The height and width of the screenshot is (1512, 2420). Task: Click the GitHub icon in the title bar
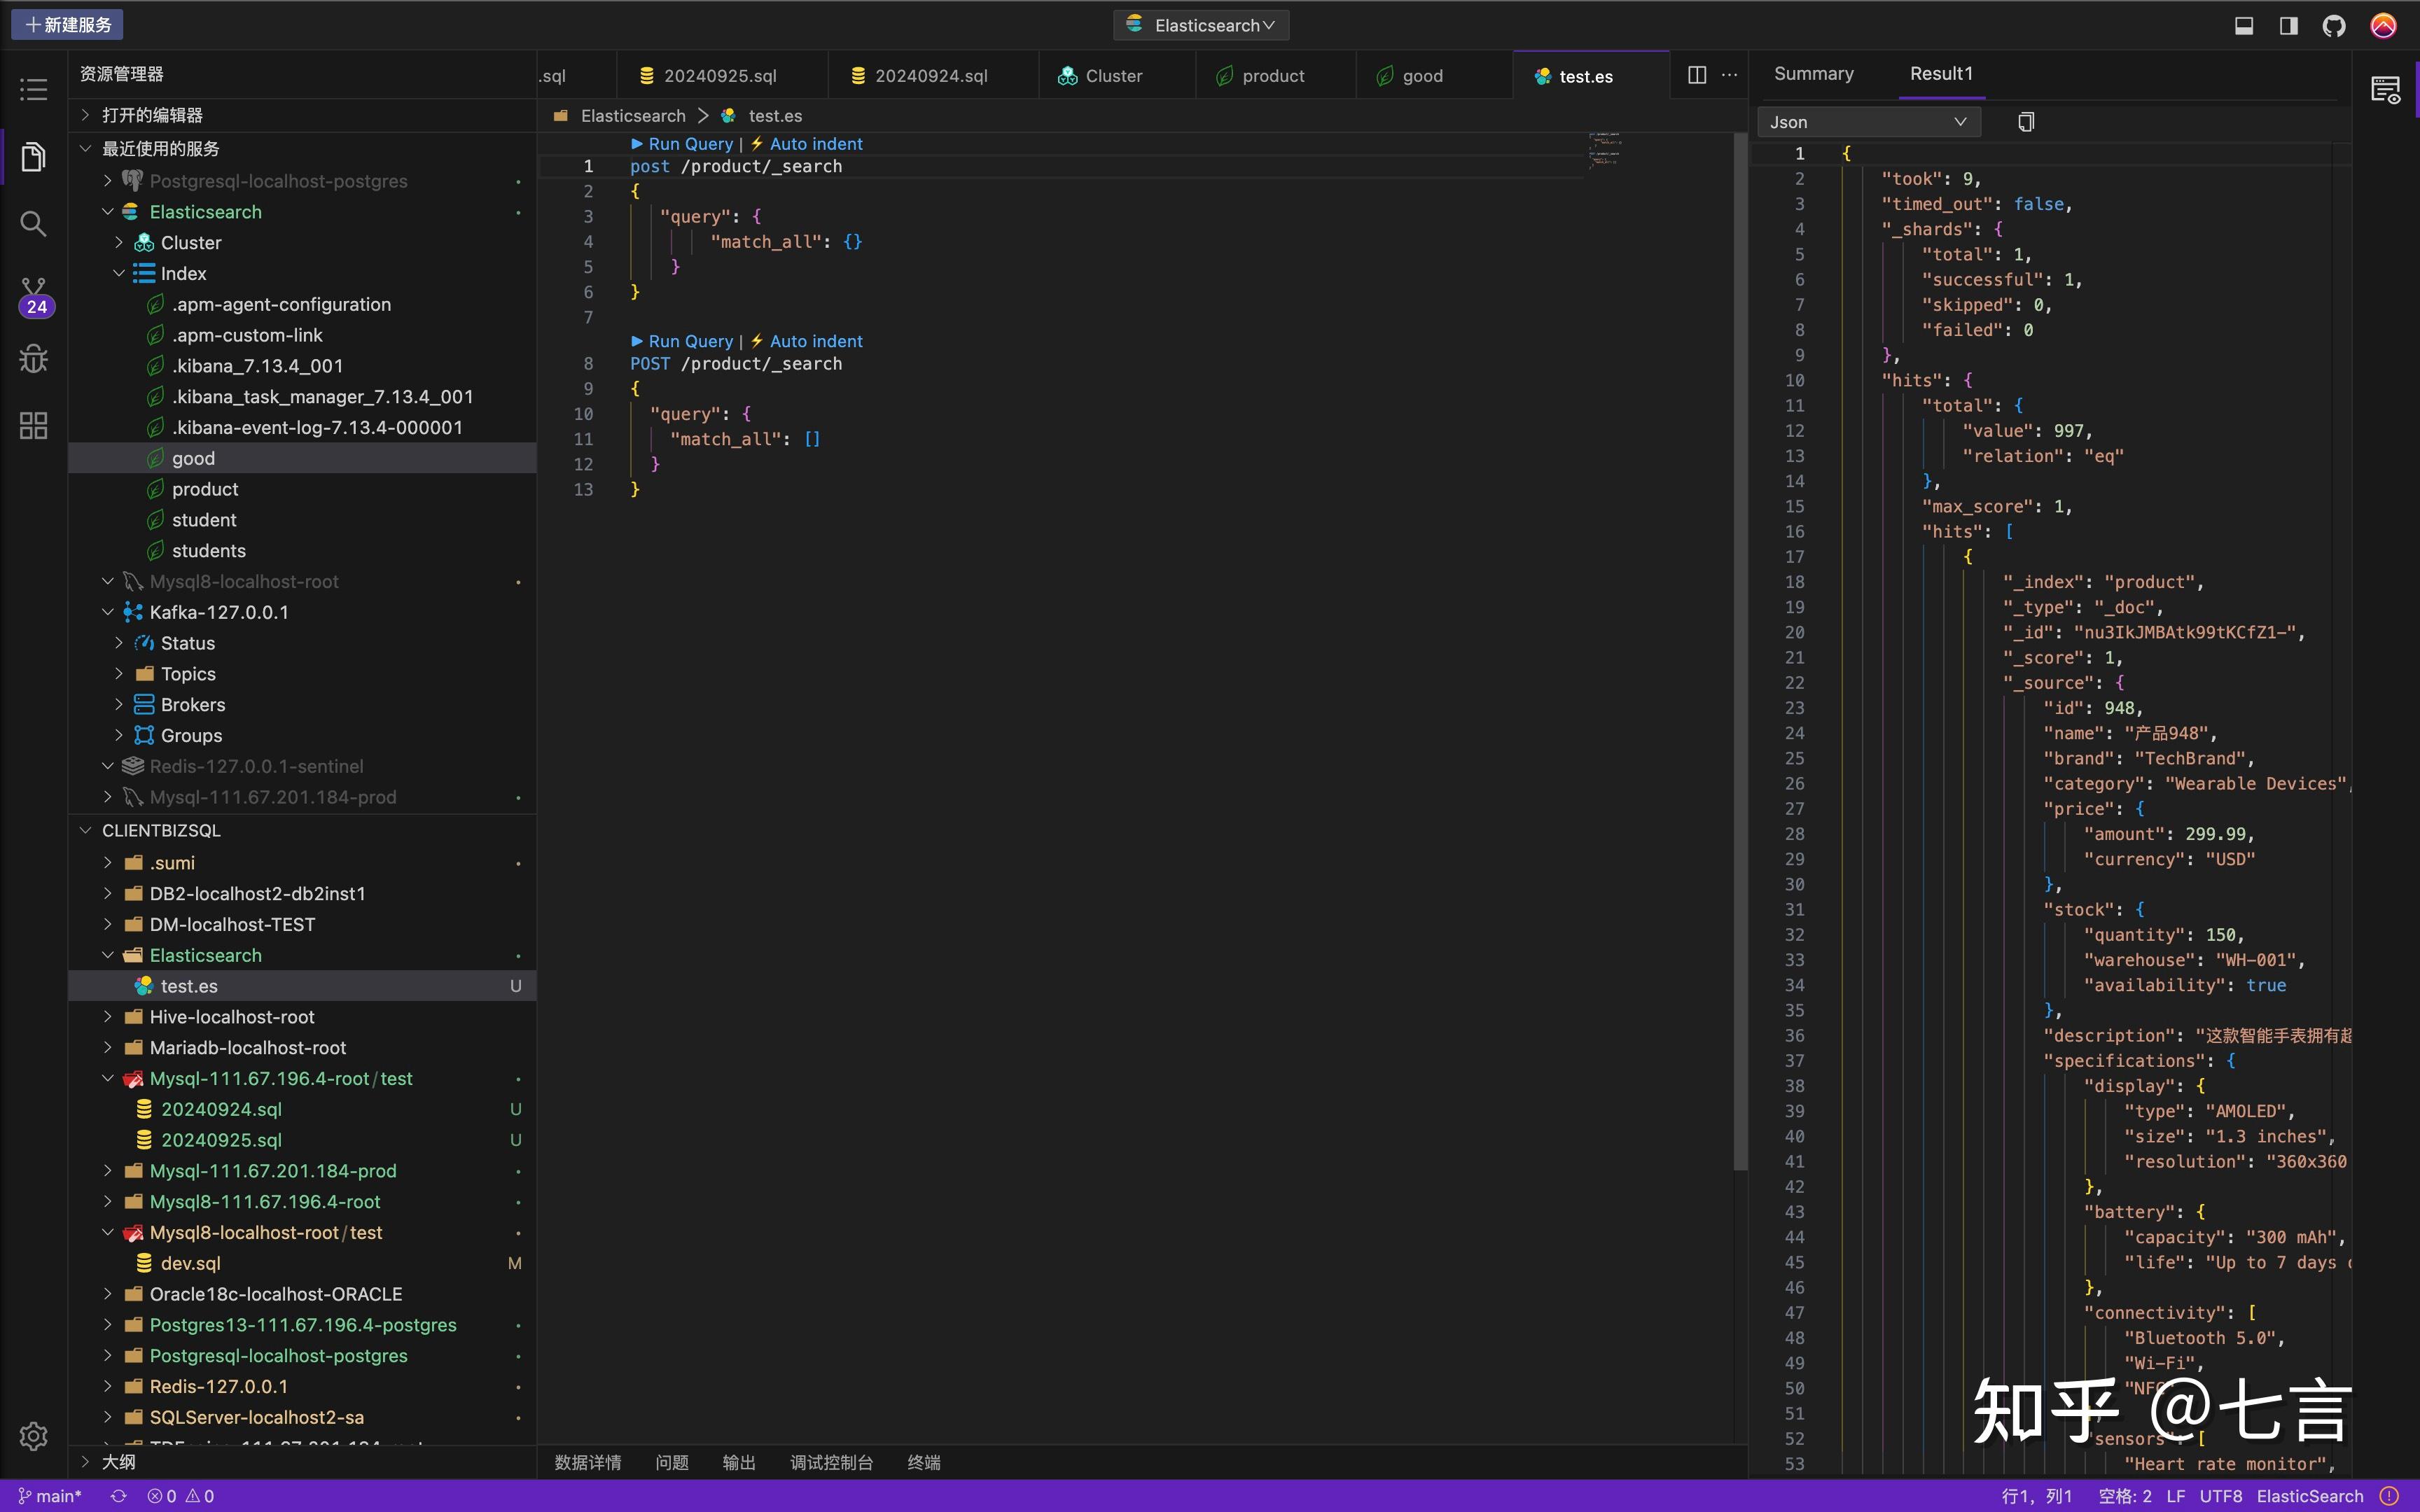2334,25
